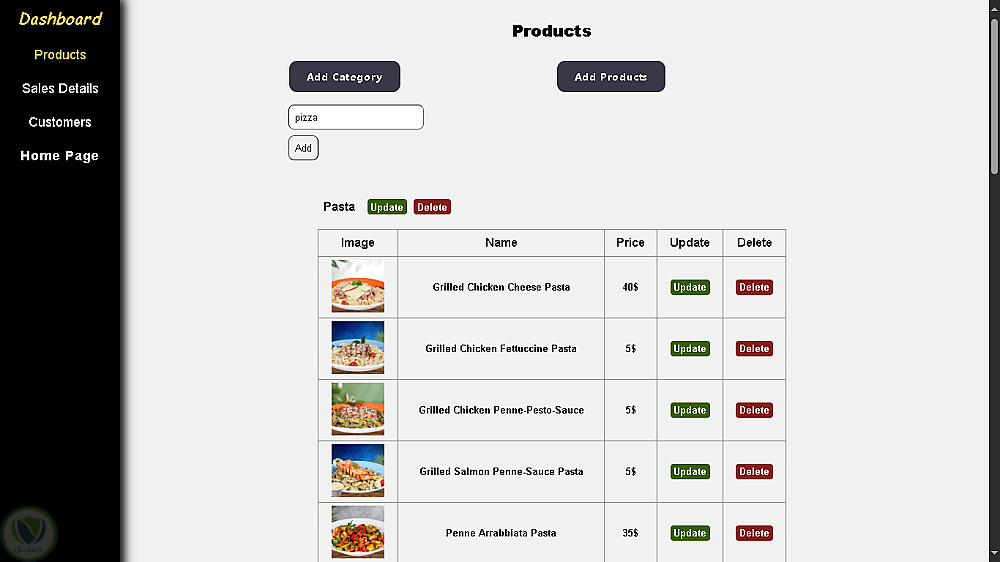Update the Pasta category
1000x562 pixels.
click(x=386, y=207)
